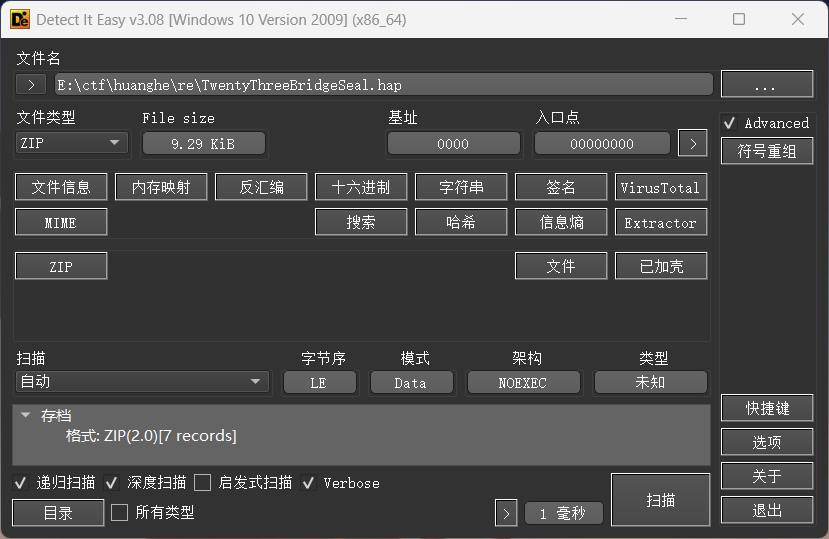The width and height of the screenshot is (829, 539).
Task: Click the 类型 未知 field
Action: coord(650,382)
